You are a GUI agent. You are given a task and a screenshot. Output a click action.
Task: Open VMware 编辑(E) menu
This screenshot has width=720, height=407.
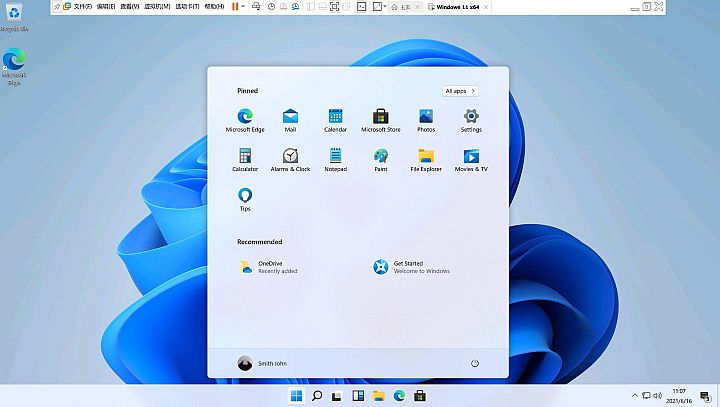pos(106,7)
